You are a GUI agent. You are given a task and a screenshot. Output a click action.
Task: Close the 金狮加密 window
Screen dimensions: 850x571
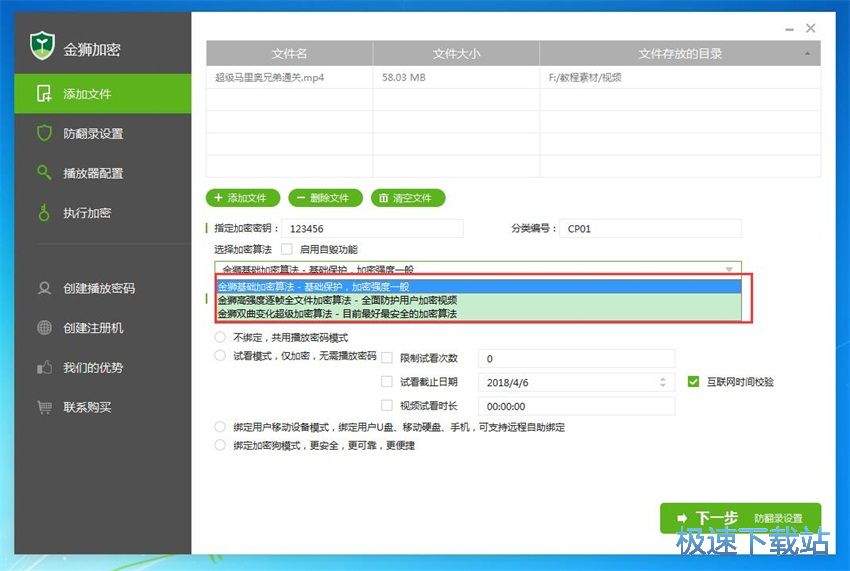(x=810, y=28)
